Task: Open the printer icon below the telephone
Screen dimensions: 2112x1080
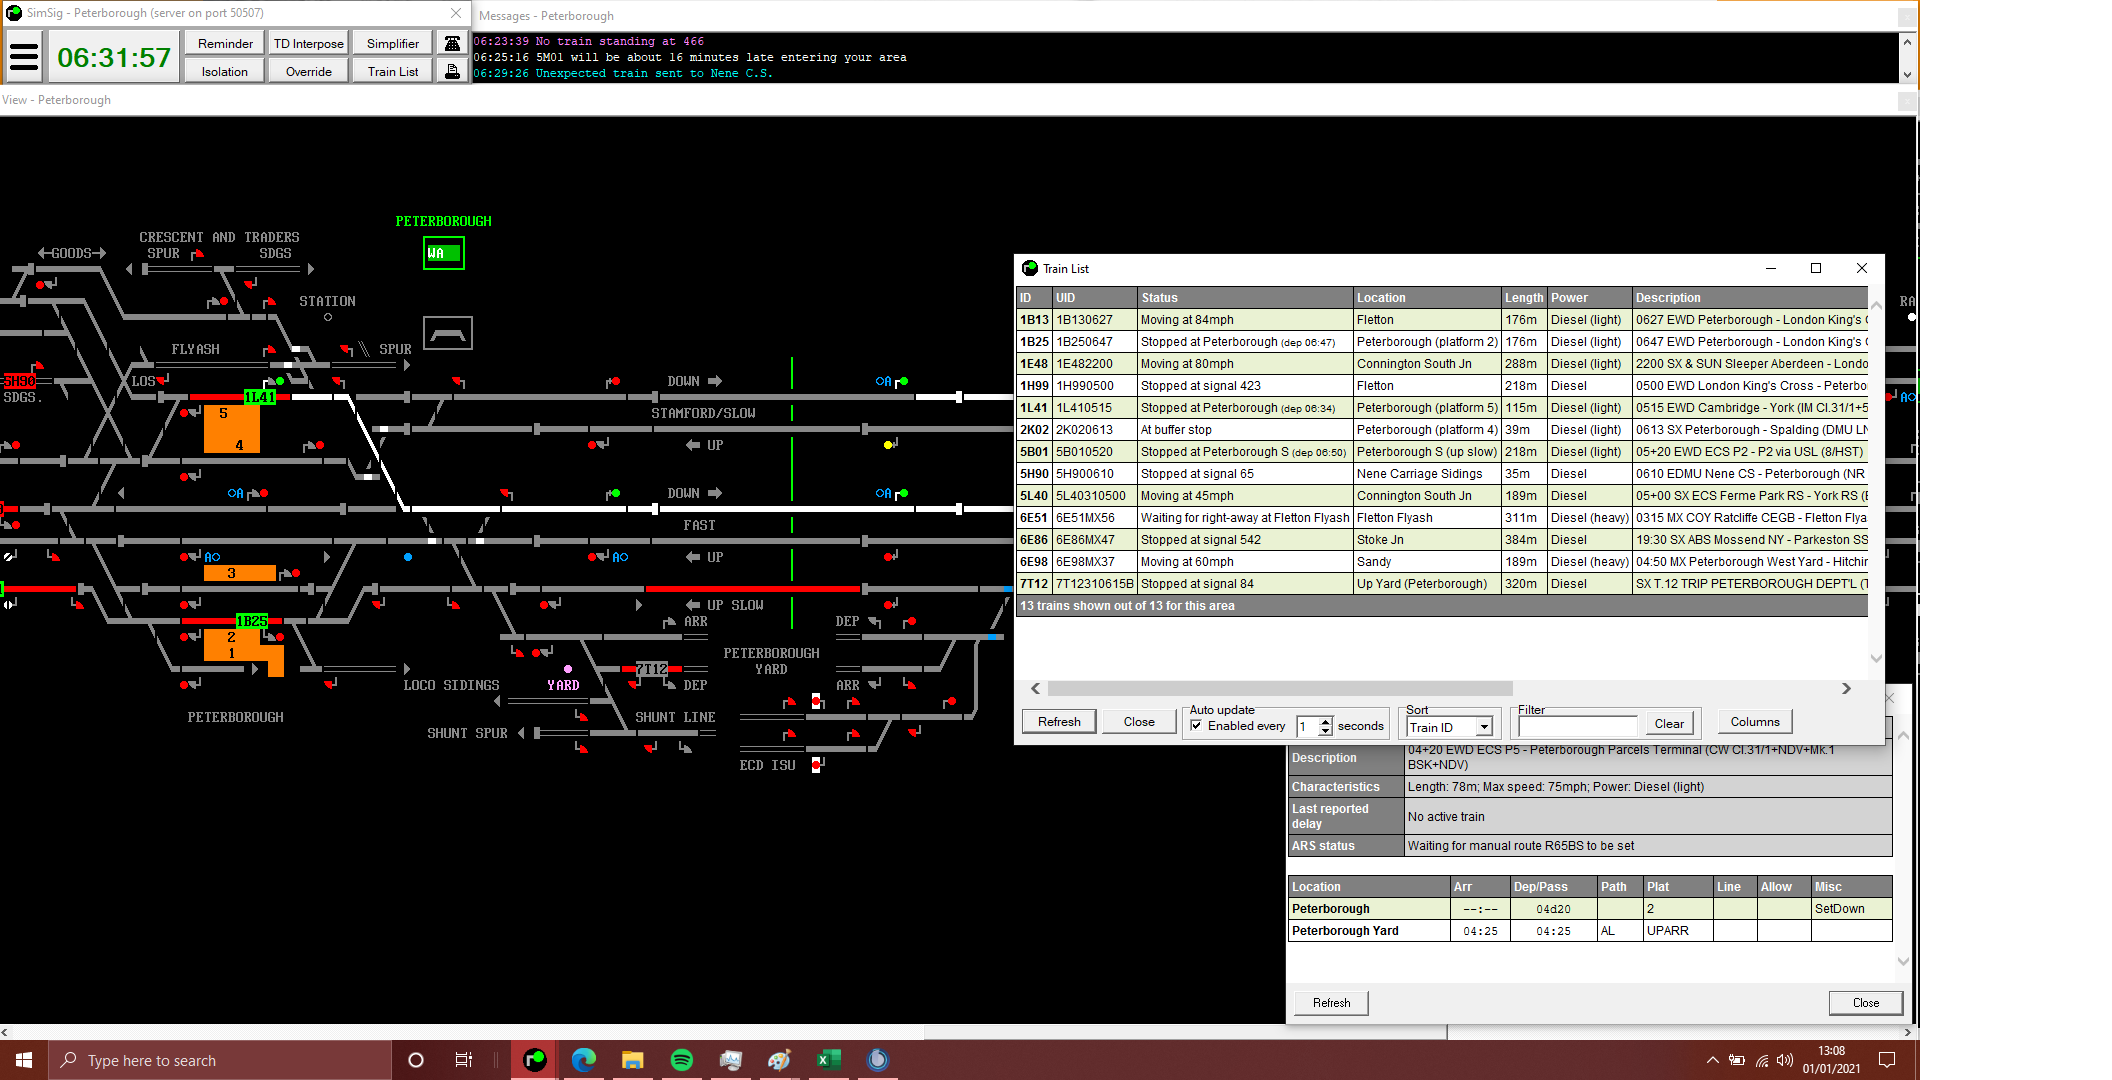Action: (453, 71)
